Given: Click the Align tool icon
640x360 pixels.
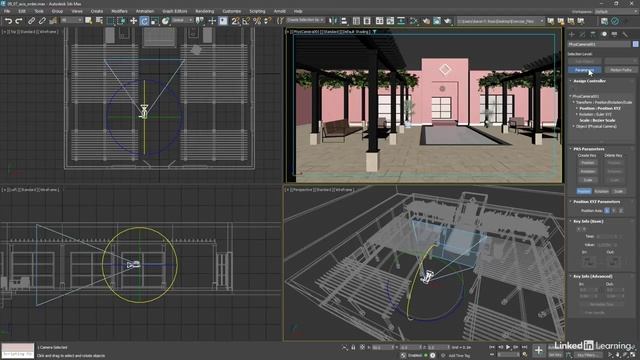Looking at the screenshot, I should (x=344, y=21).
